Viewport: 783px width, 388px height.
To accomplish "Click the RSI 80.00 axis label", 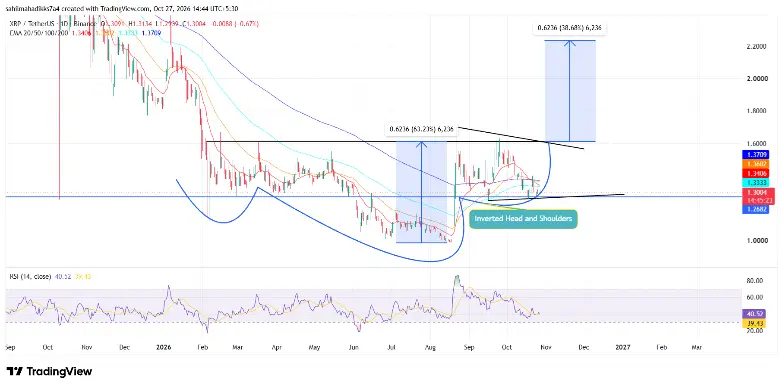I will tap(754, 281).
